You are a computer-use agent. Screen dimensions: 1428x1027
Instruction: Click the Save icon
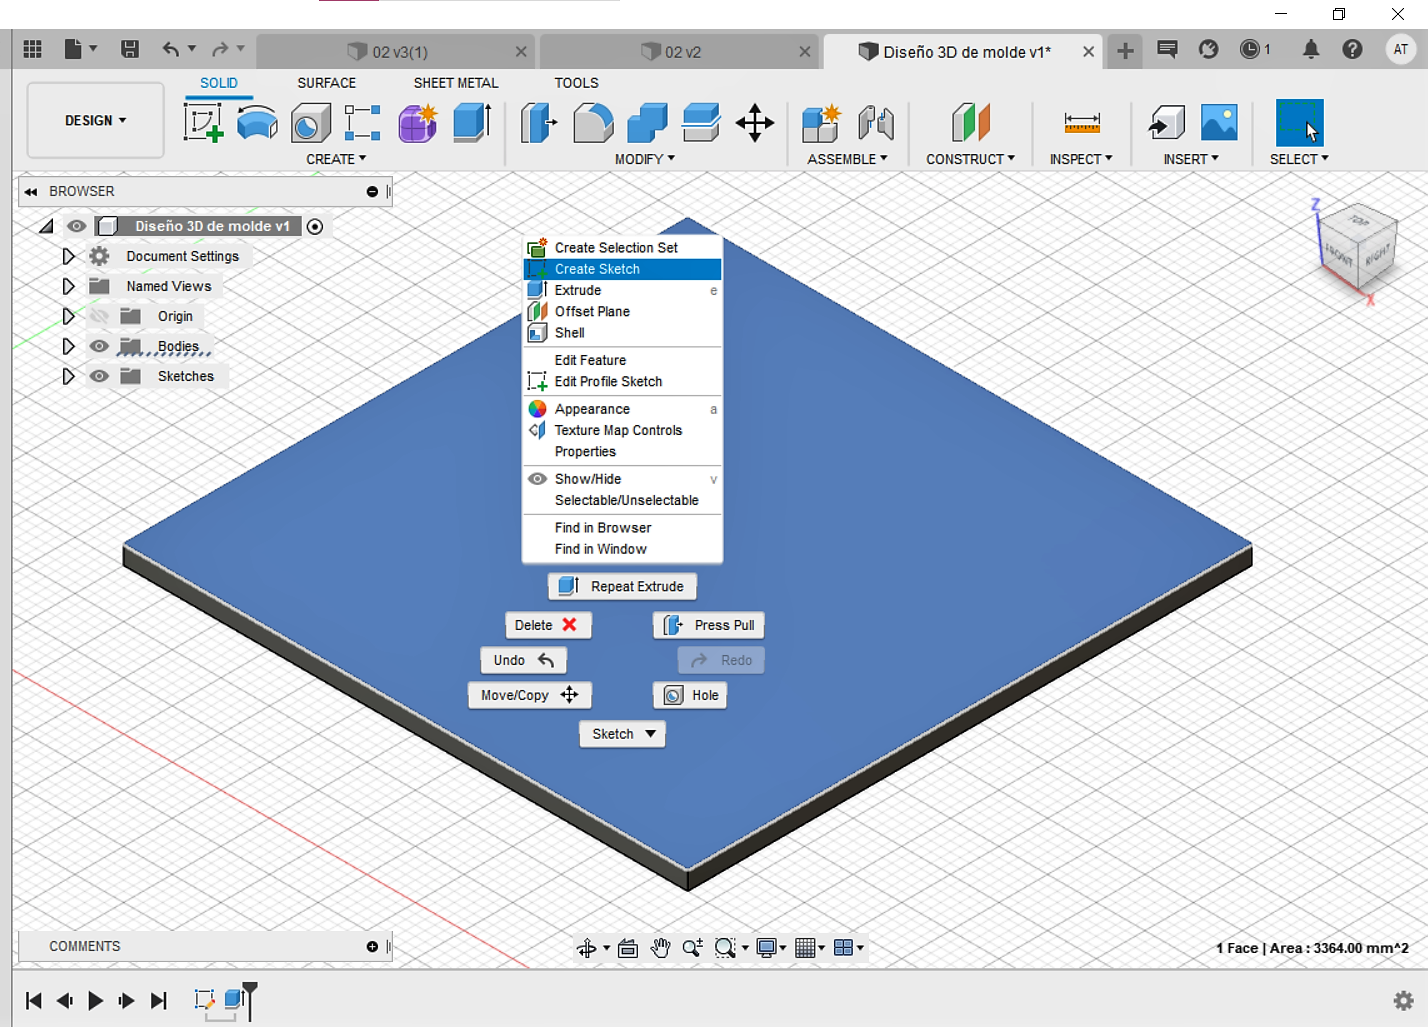130,49
